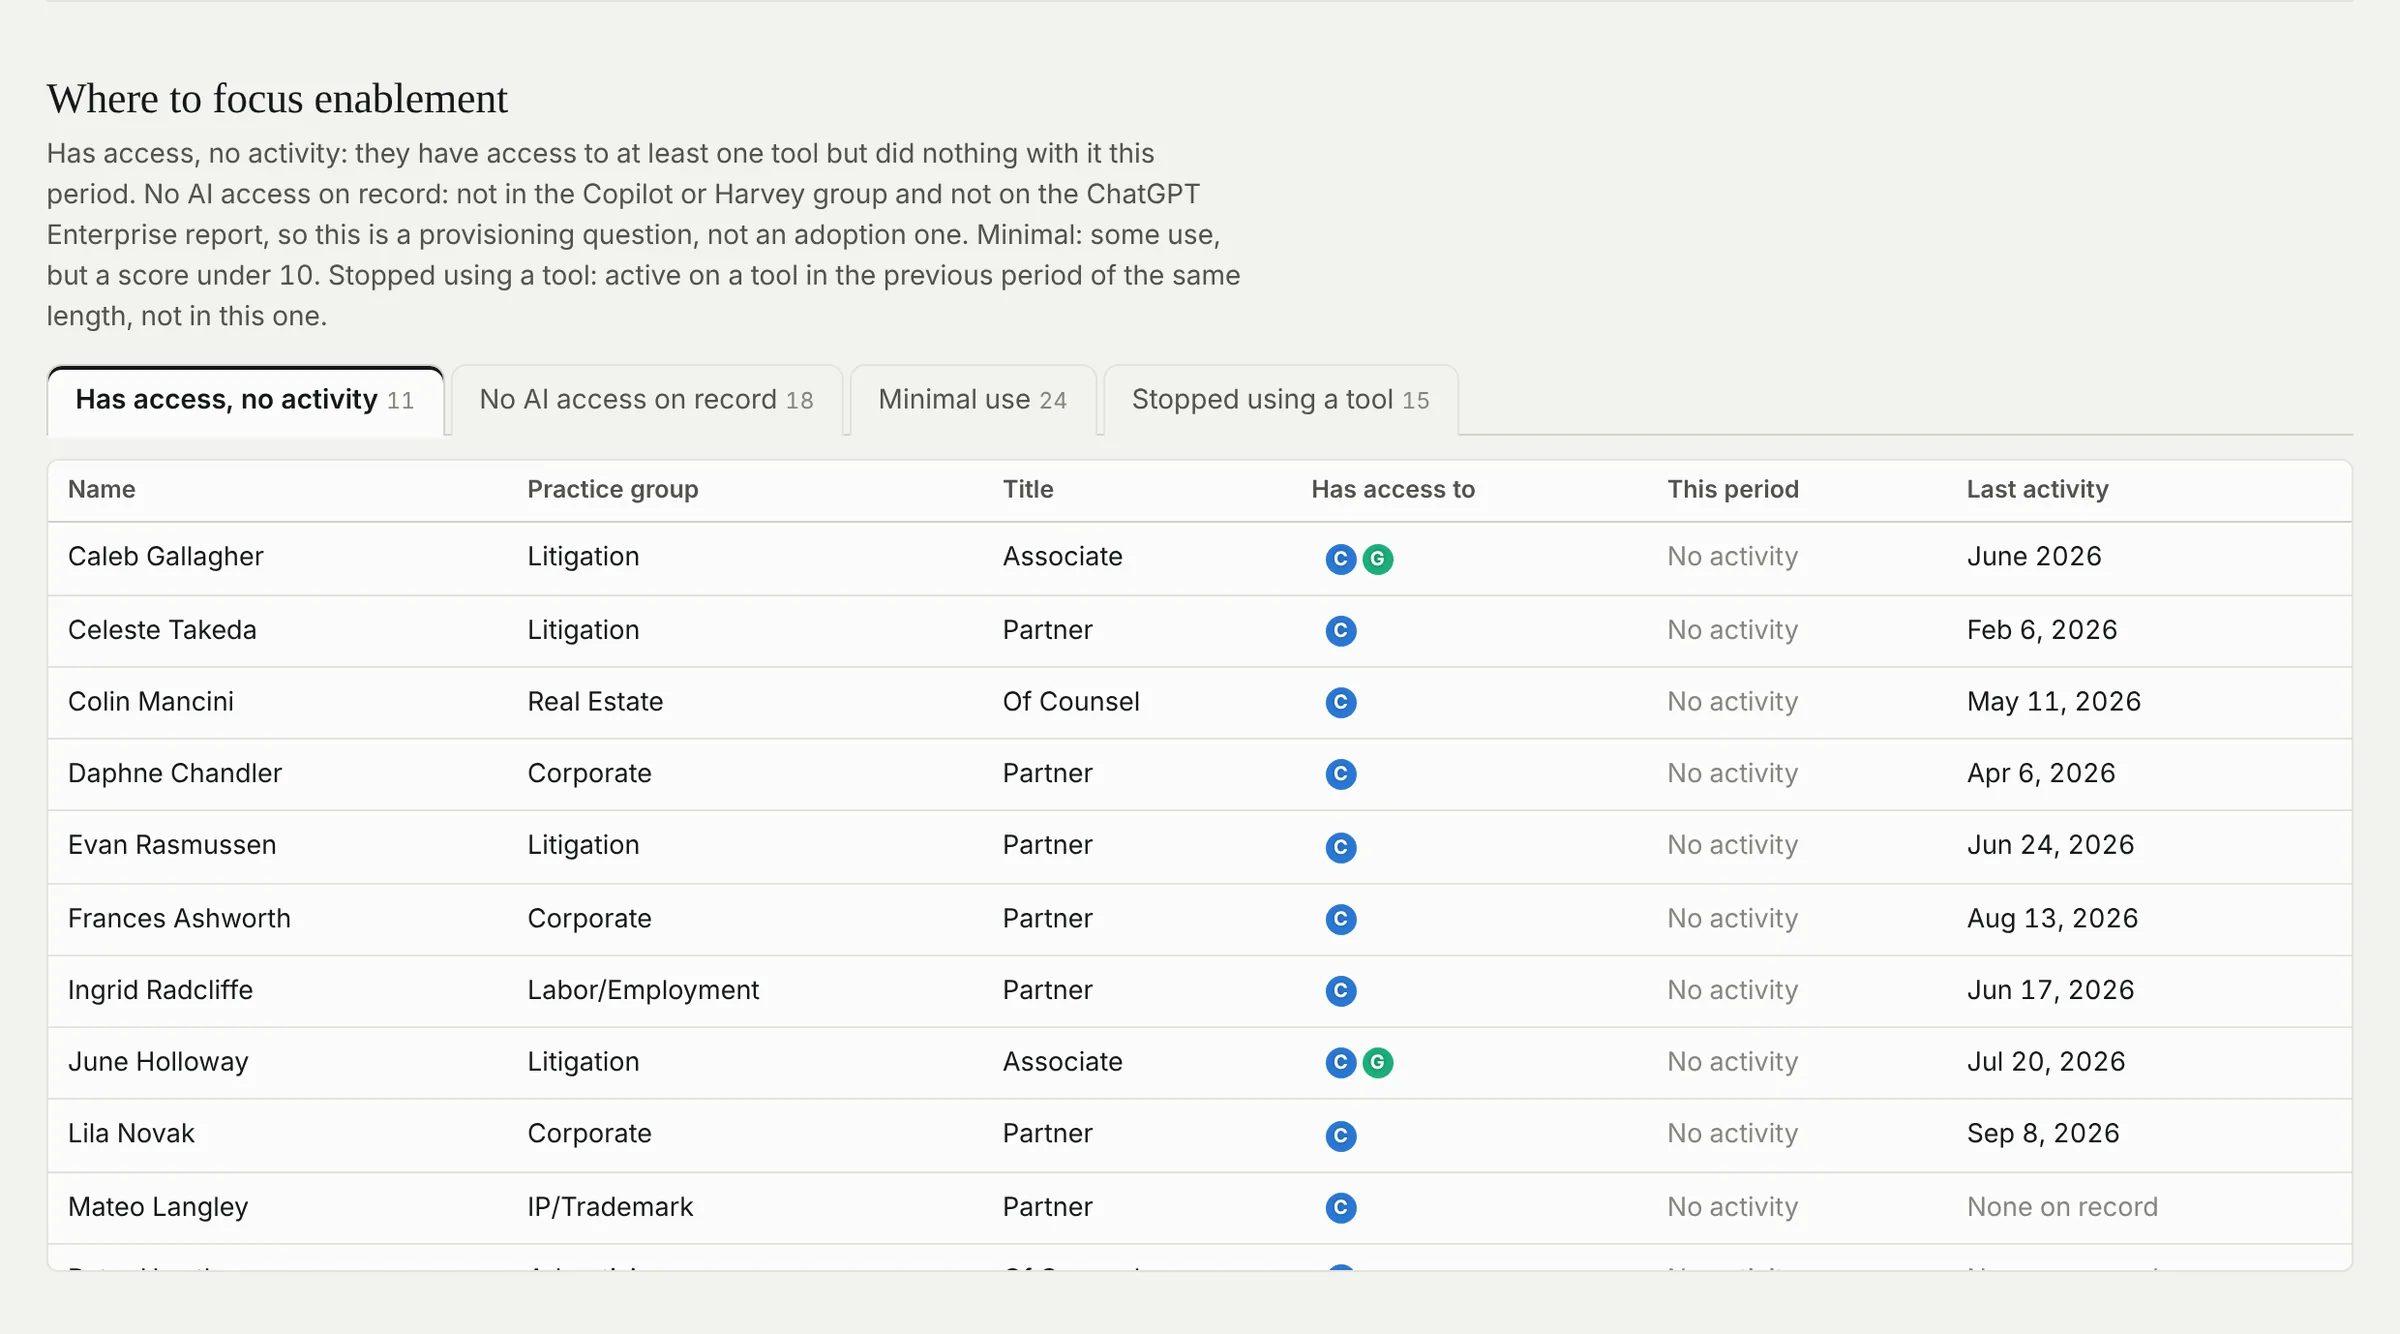Click the 'Aug 13, 2026' last activity date

pos(2052,918)
